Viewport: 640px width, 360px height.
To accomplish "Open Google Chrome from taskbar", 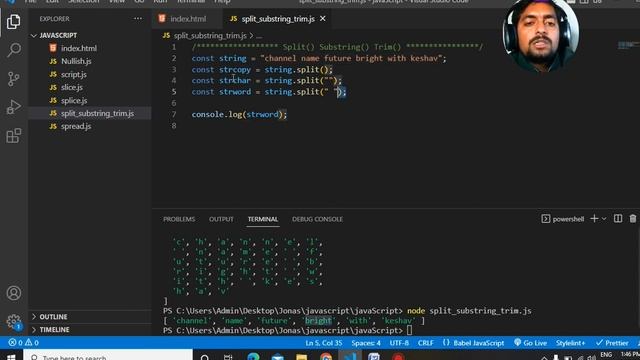I will [326, 357].
